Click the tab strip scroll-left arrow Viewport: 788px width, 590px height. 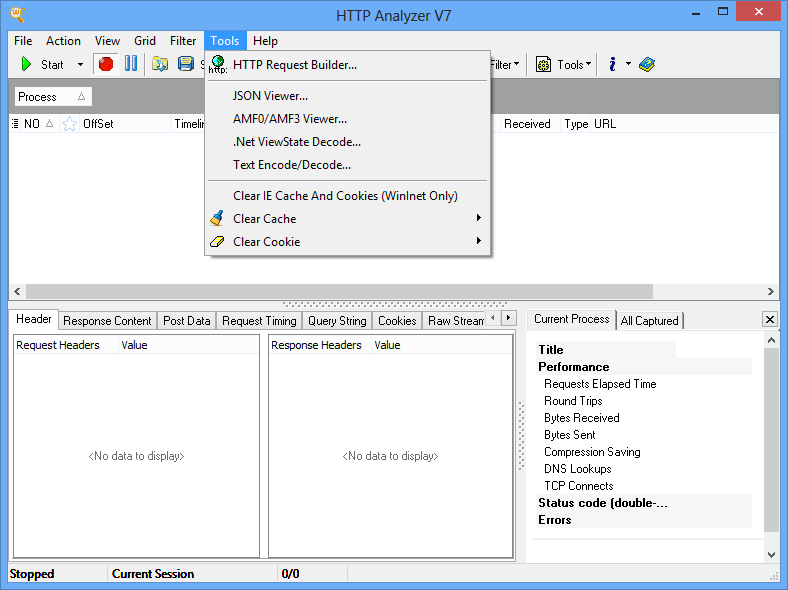tap(493, 318)
